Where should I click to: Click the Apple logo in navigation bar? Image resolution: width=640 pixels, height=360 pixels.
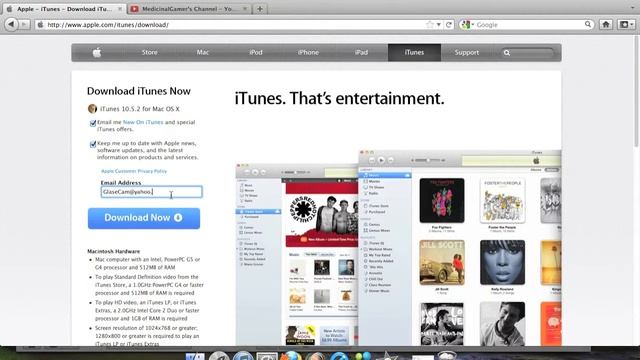[97, 52]
